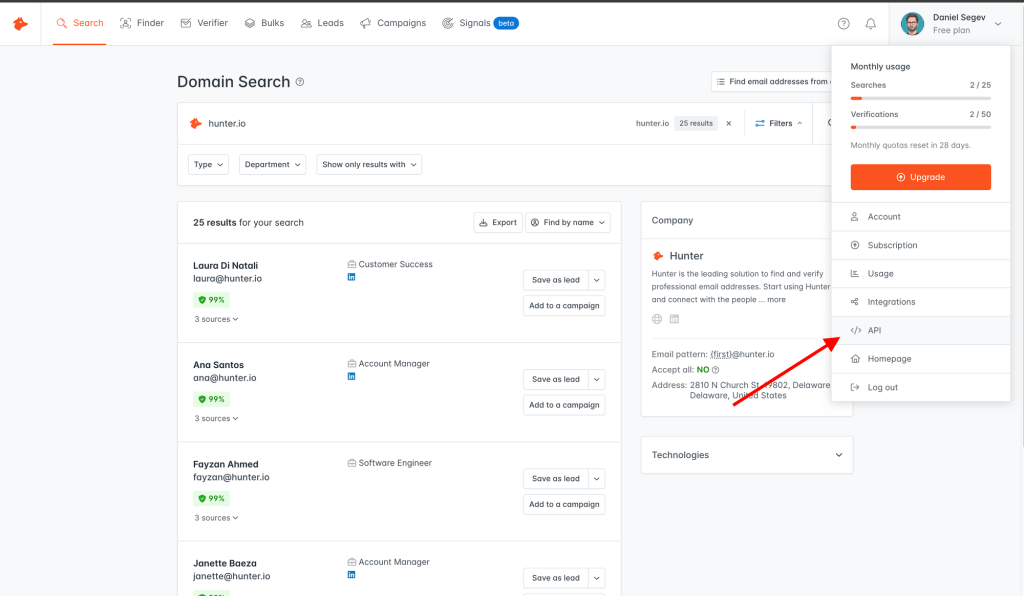
Task: Open the help question-mark icon in the top bar
Action: coord(843,23)
